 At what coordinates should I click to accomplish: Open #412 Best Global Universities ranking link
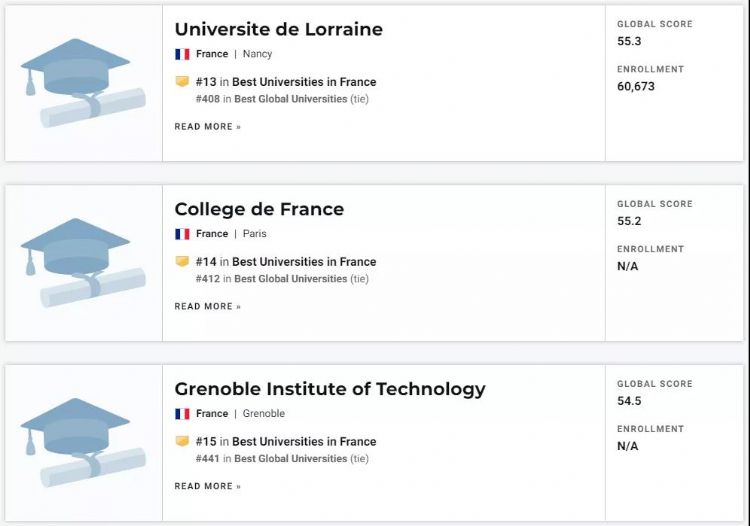(290, 279)
